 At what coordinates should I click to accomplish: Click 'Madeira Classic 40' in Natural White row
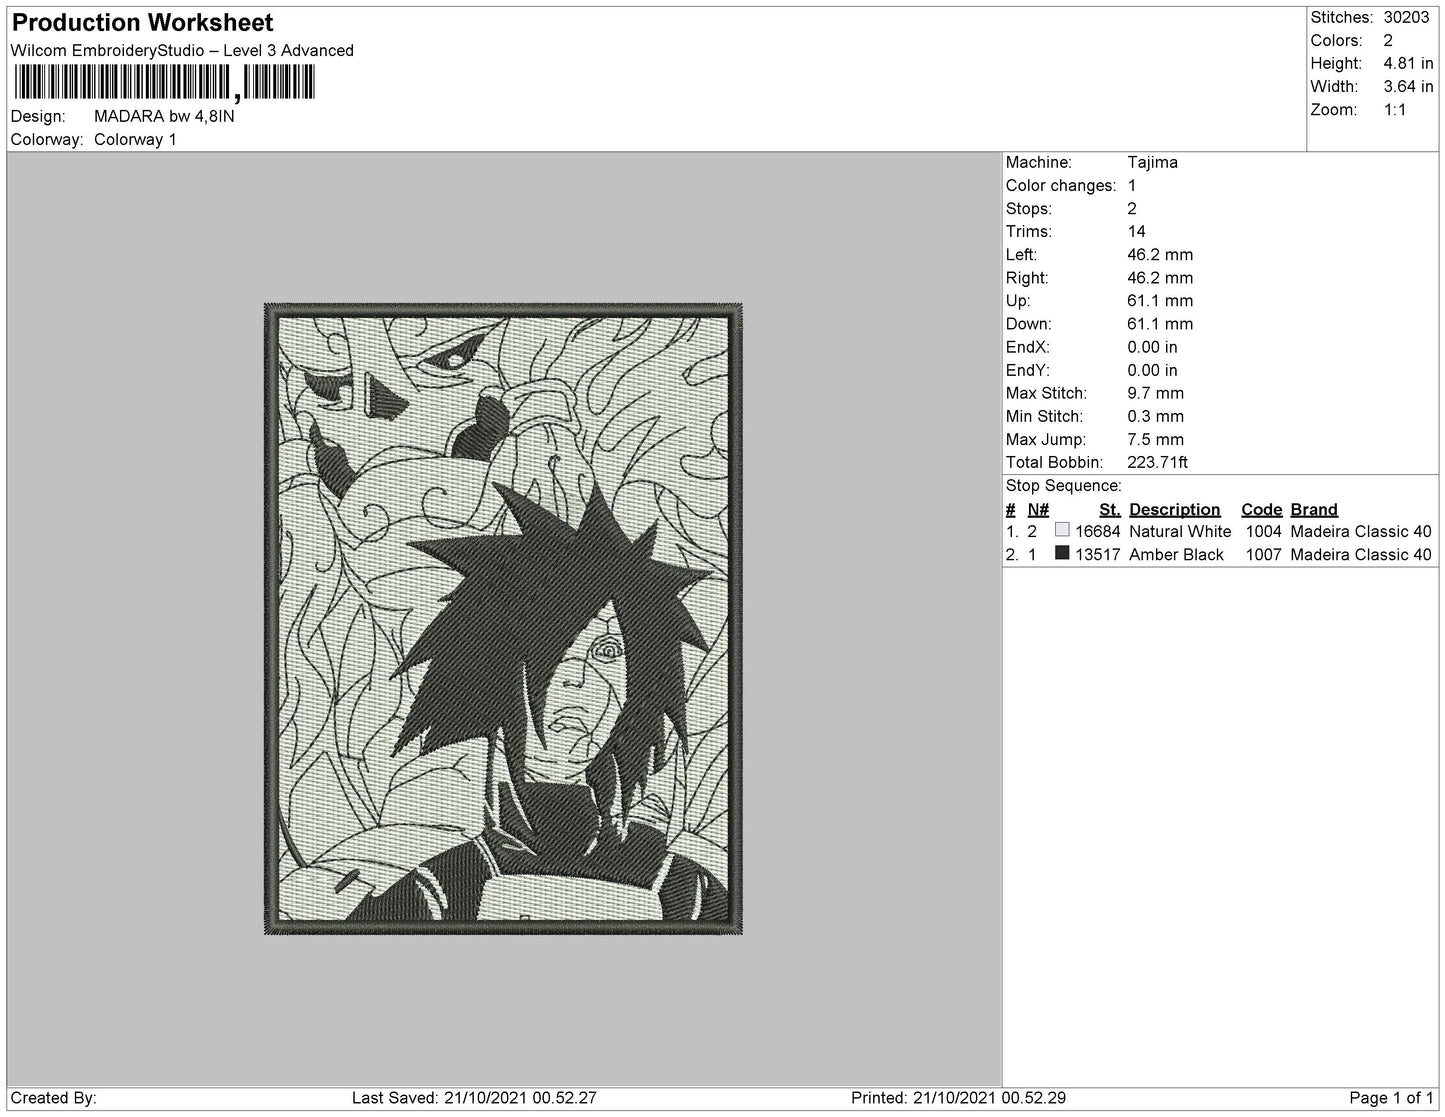(x=1361, y=531)
